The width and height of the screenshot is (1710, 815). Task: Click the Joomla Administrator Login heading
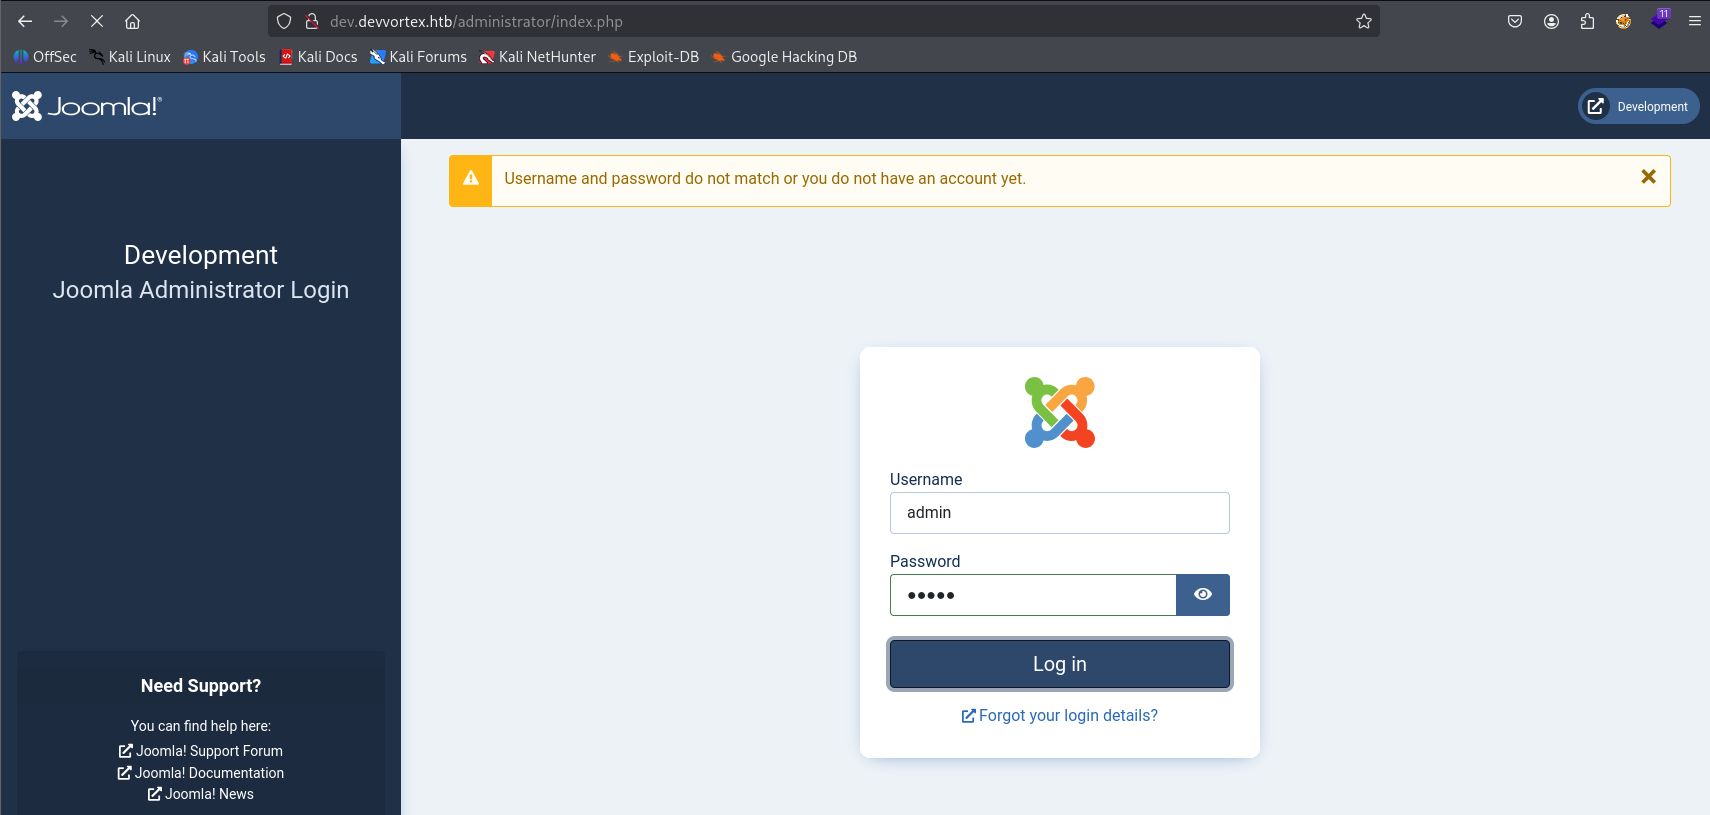pos(201,290)
